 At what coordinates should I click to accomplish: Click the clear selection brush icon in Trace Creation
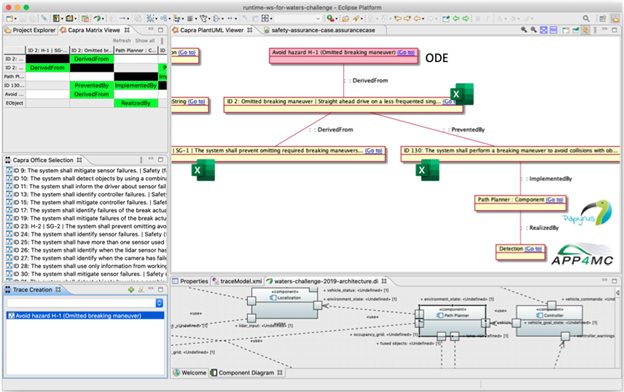click(x=141, y=290)
